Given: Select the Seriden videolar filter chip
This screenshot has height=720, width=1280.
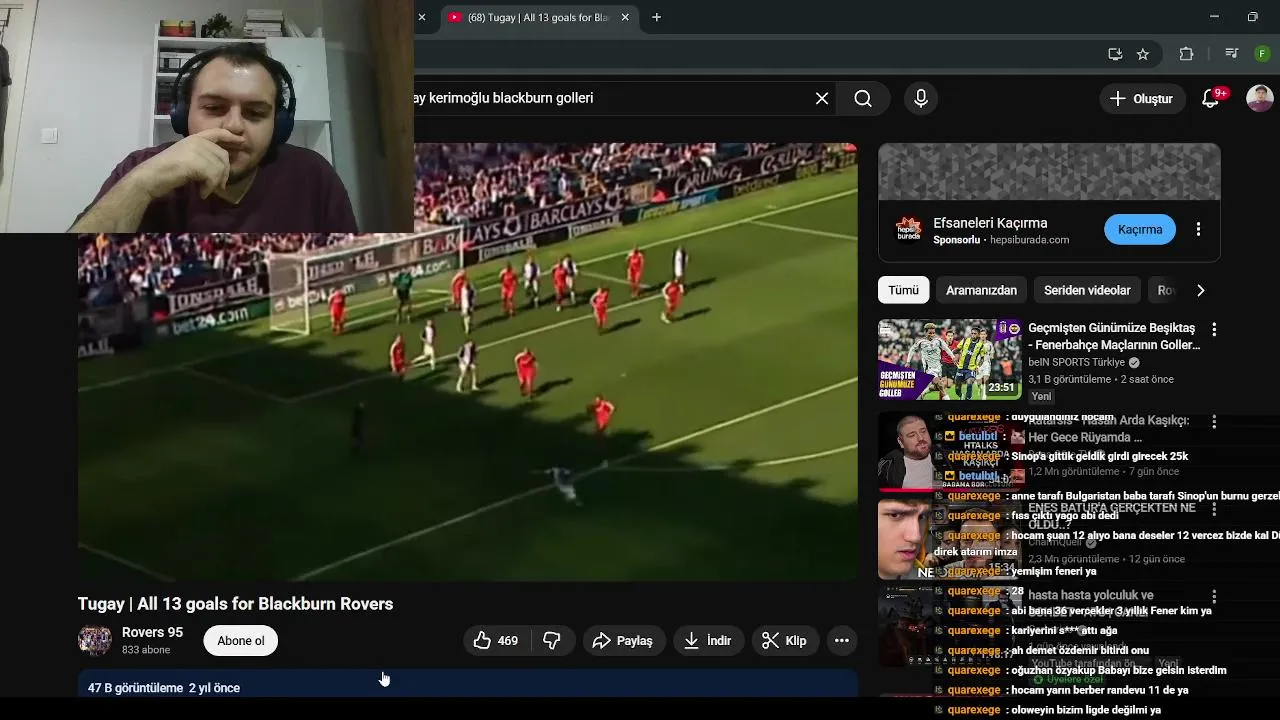Looking at the screenshot, I should point(1087,290).
